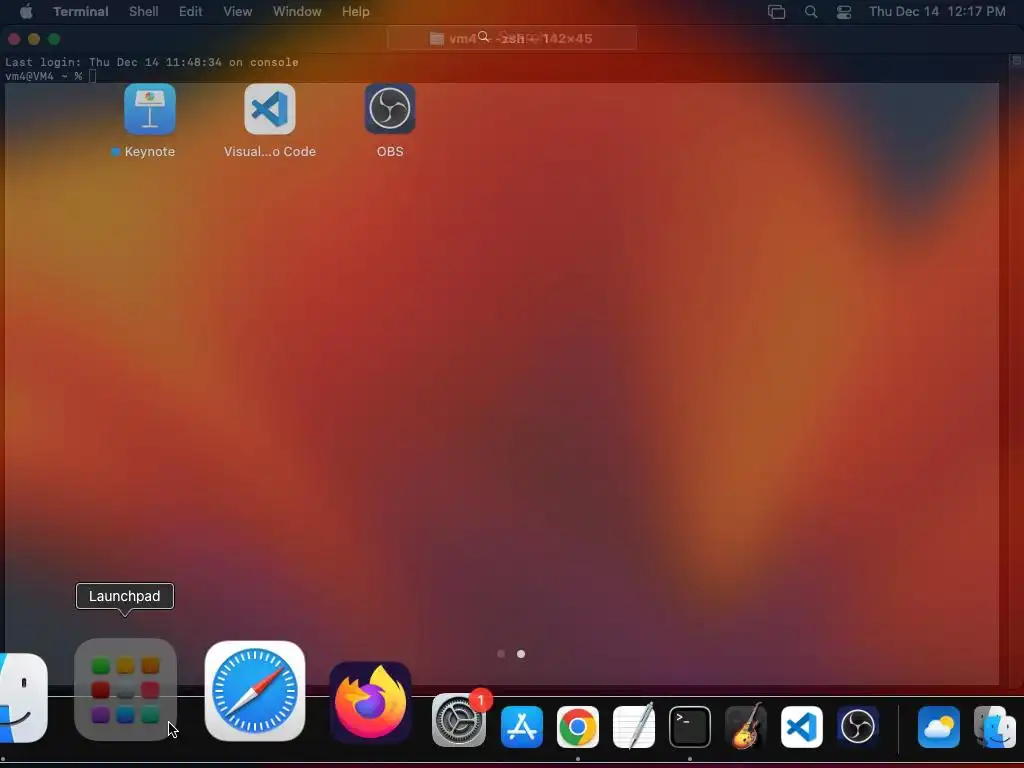
Task: Open System Preferences with update badge
Action: click(x=458, y=720)
